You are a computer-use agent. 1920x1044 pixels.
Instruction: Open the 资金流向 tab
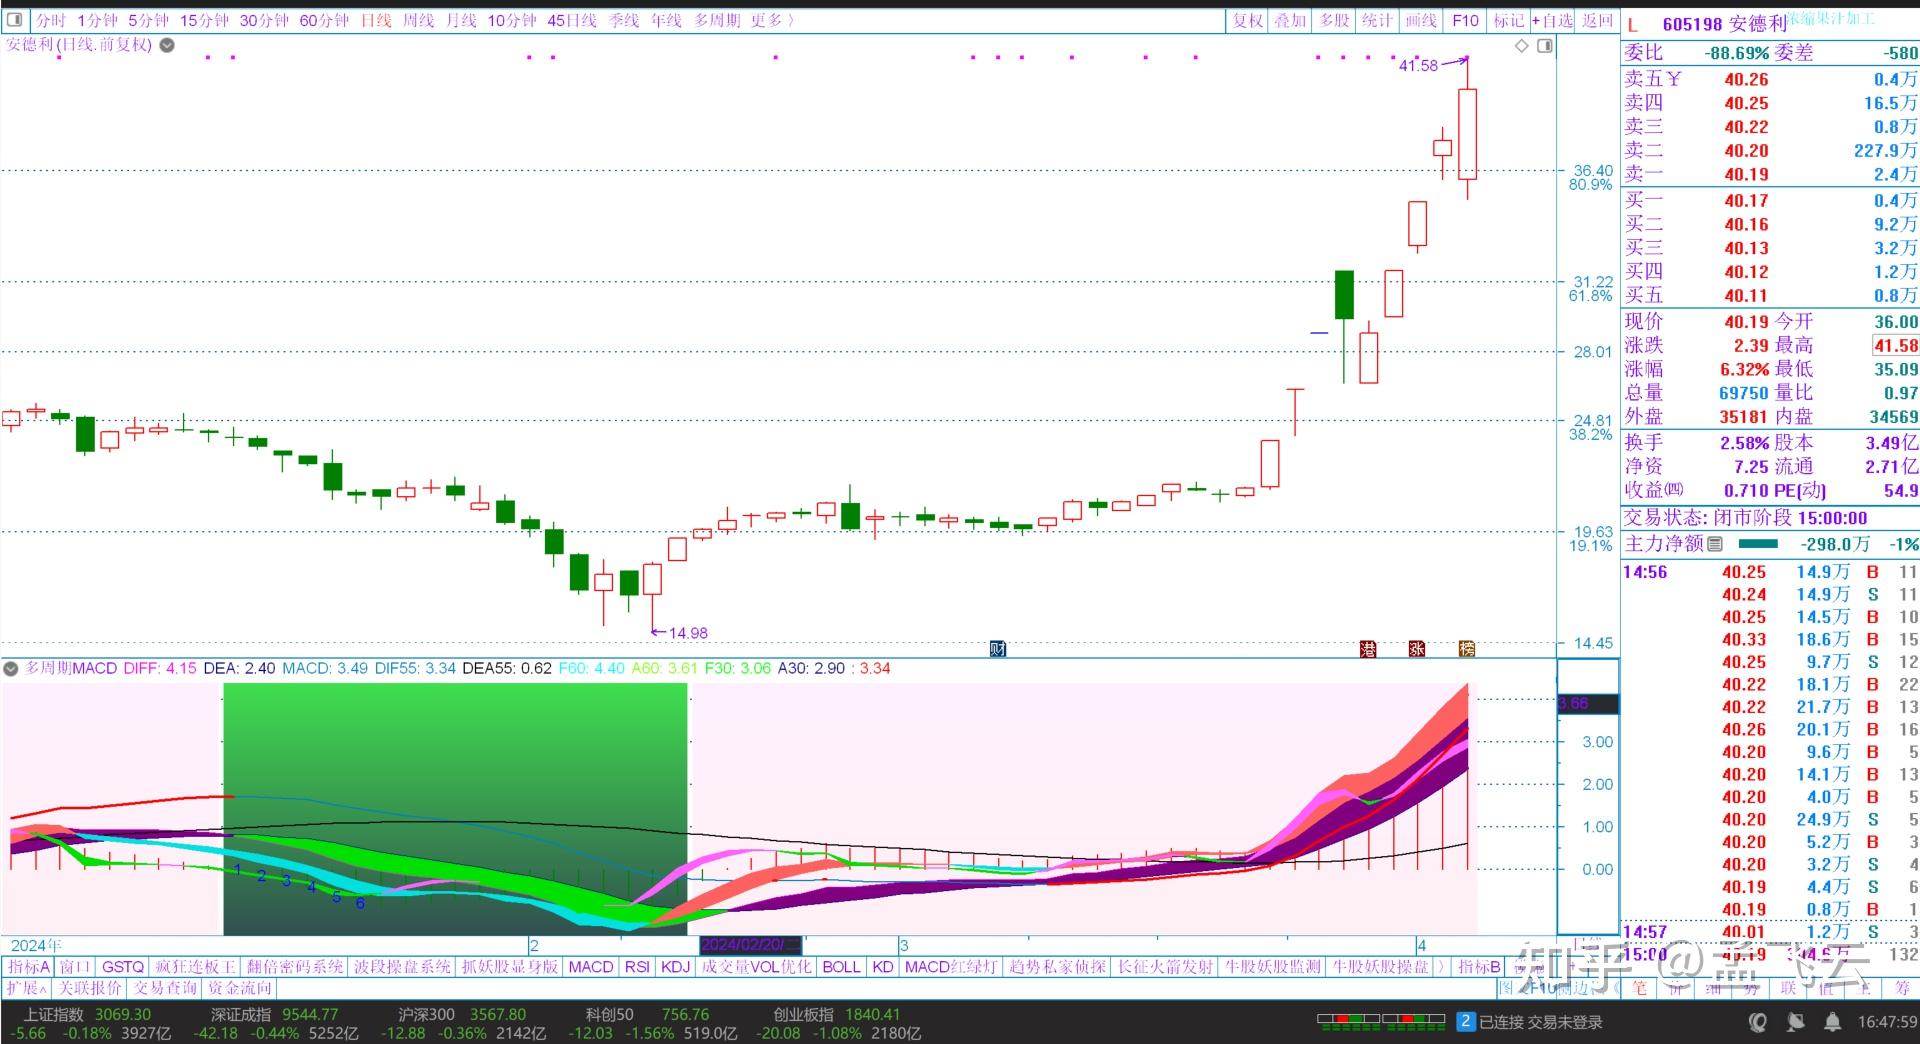pyautogui.click(x=238, y=988)
